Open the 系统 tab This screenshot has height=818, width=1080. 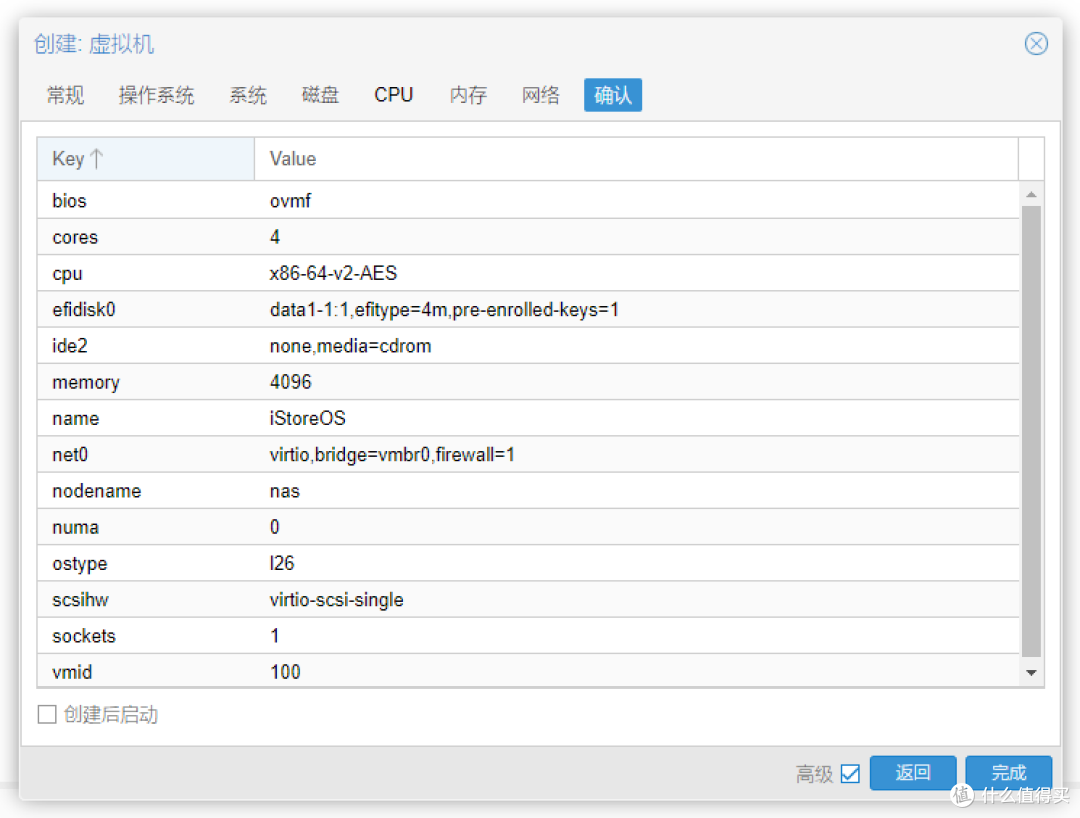[247, 94]
